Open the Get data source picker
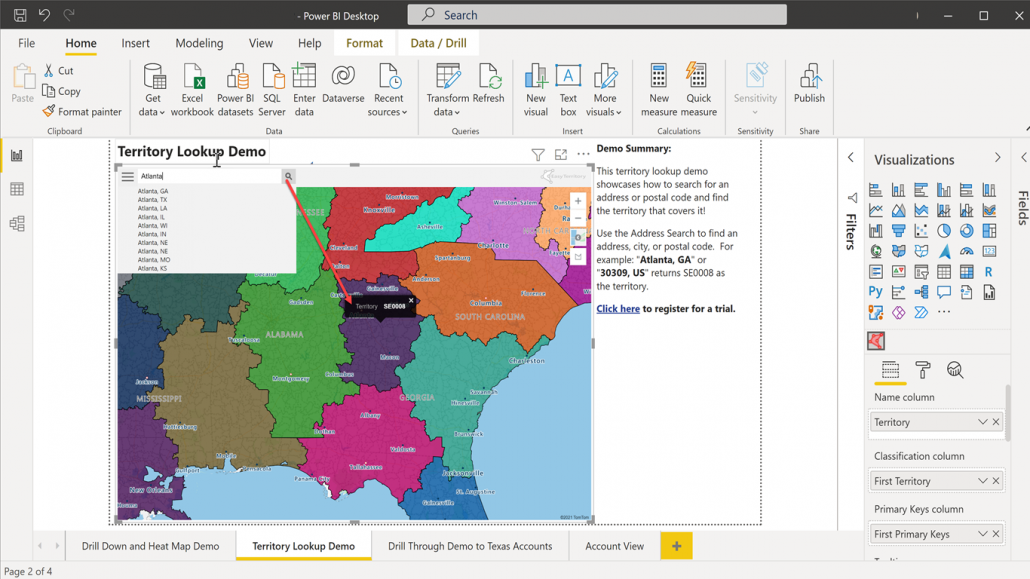 pyautogui.click(x=152, y=91)
